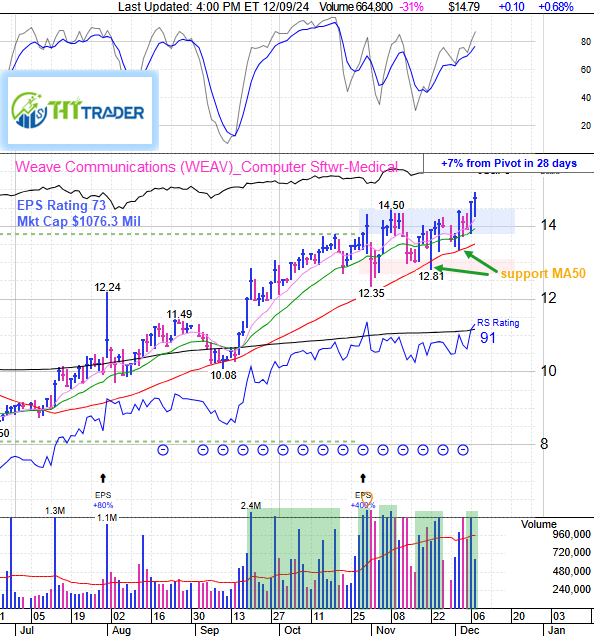Click the Oct month label
This screenshot has height=636, width=594.
pyautogui.click(x=292, y=630)
